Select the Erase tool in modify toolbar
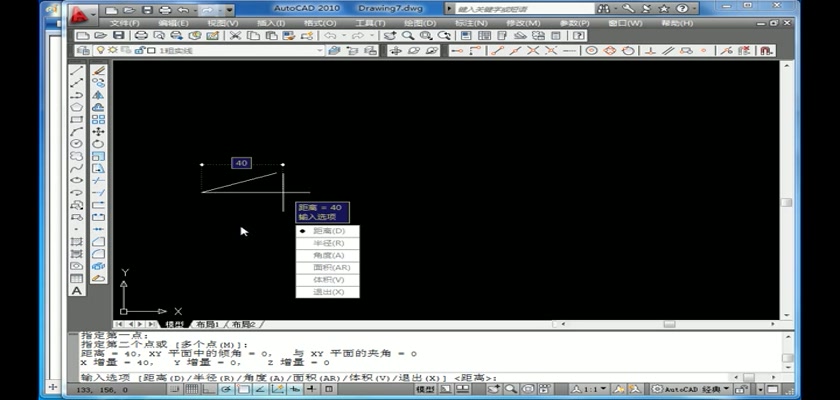Viewport: 840px width, 400px height. pos(98,70)
